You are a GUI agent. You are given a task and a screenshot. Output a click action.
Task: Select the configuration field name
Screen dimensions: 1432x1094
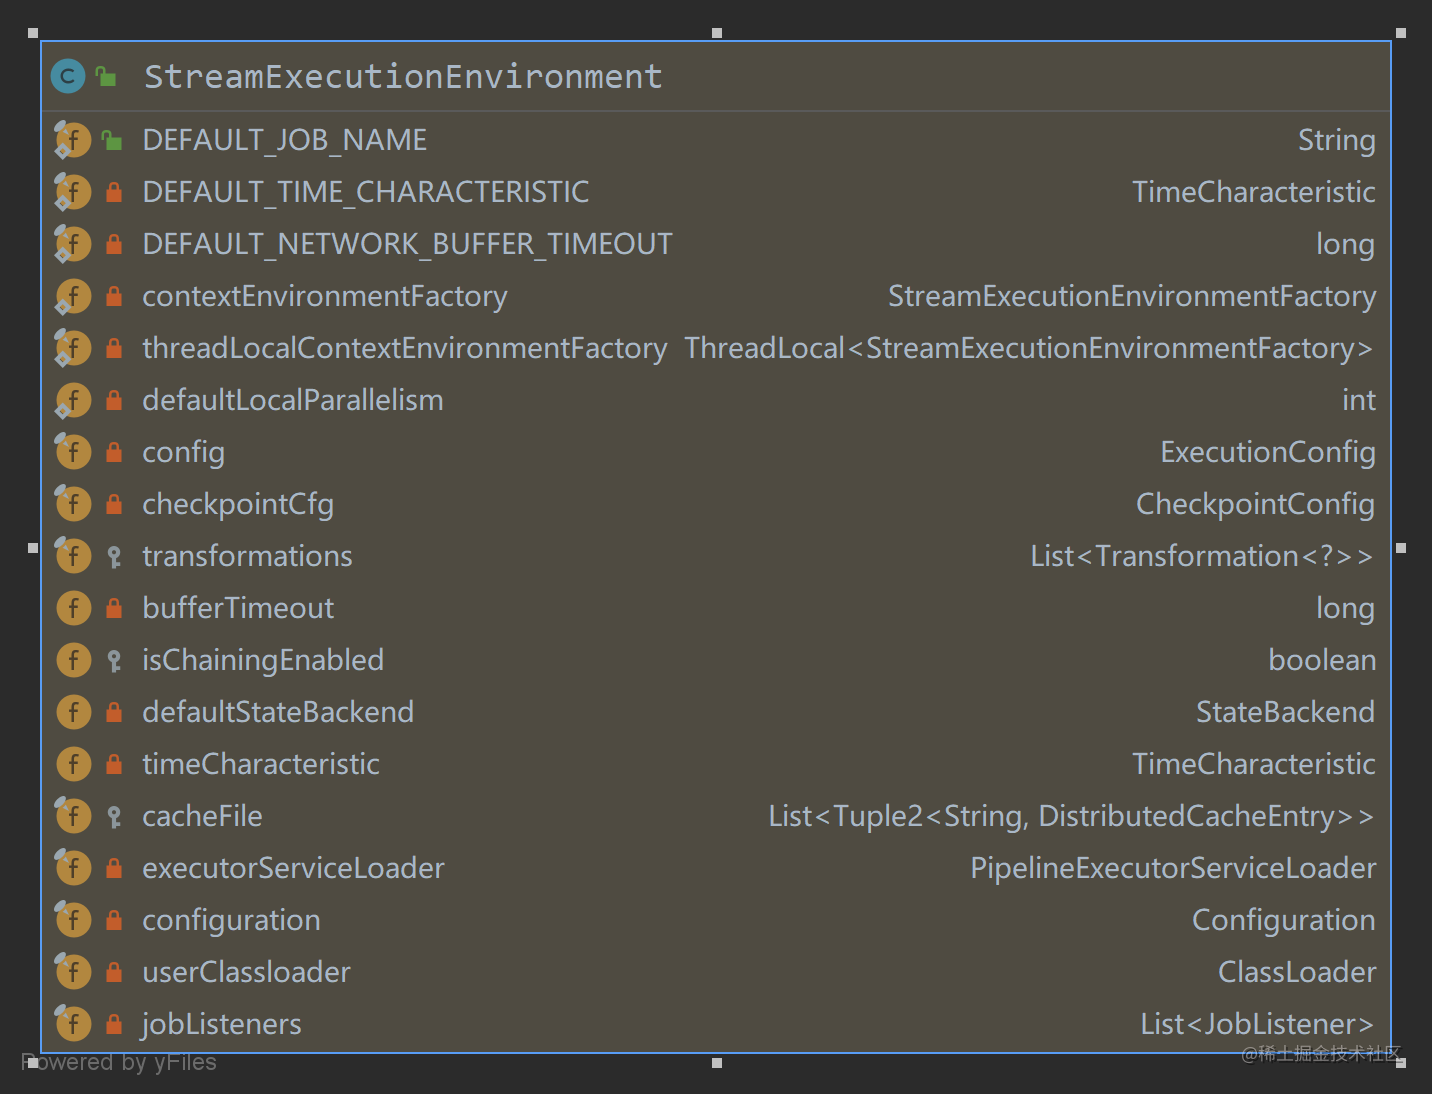[231, 921]
